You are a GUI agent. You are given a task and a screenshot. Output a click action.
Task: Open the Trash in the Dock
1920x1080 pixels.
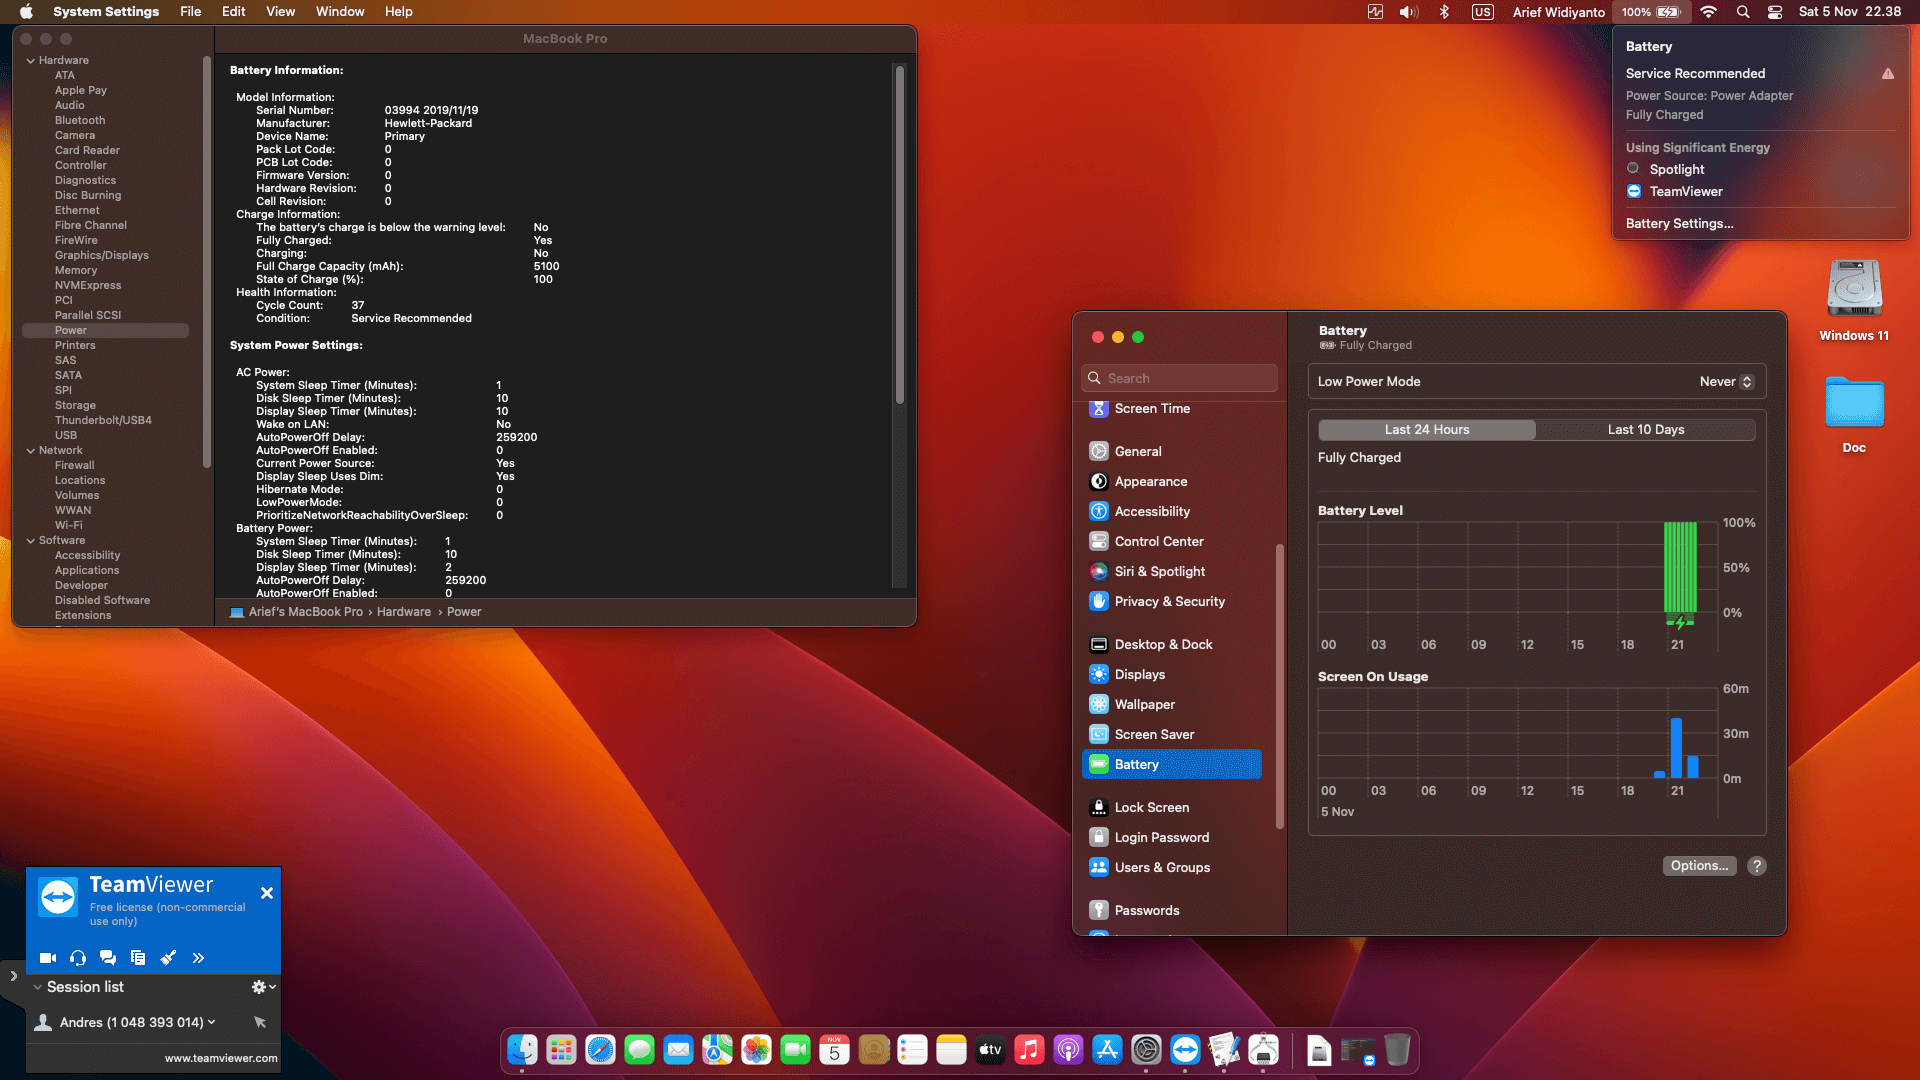click(x=1397, y=1050)
